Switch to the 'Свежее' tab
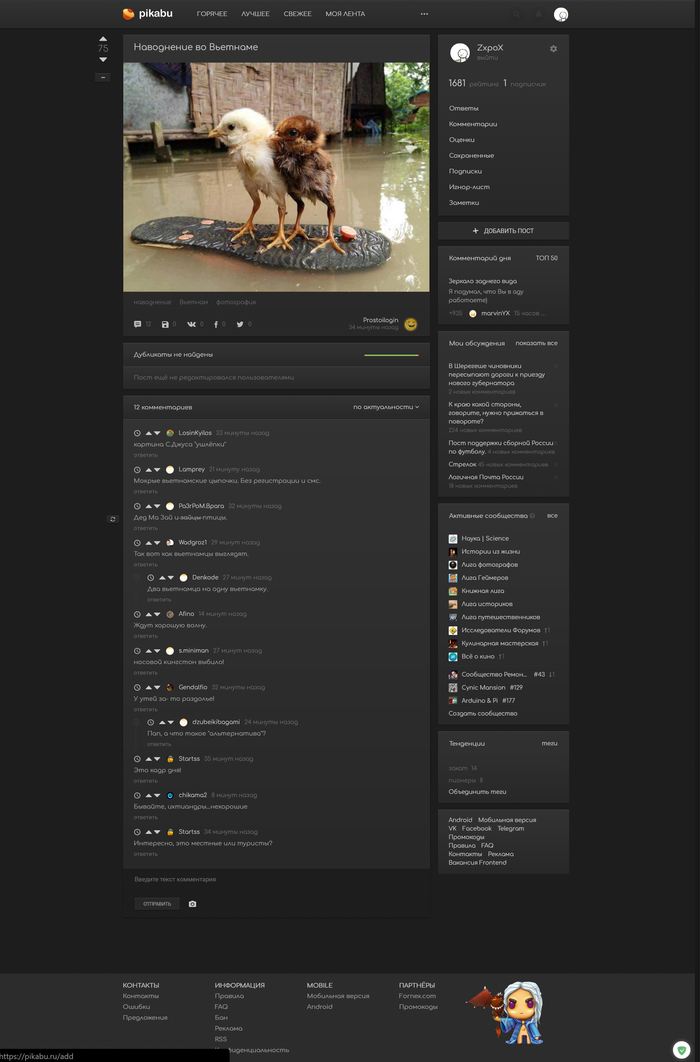700x1062 pixels. pyautogui.click(x=297, y=14)
